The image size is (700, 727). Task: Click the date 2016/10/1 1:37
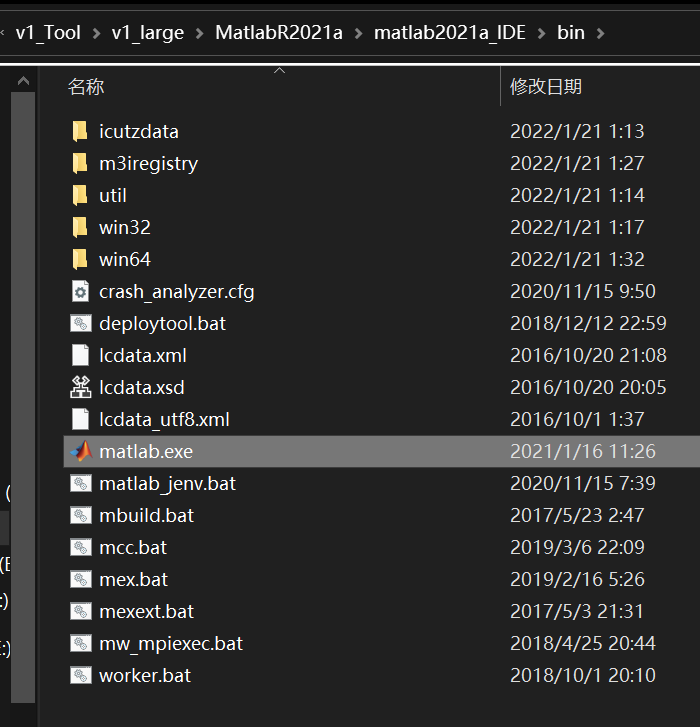tap(577, 419)
